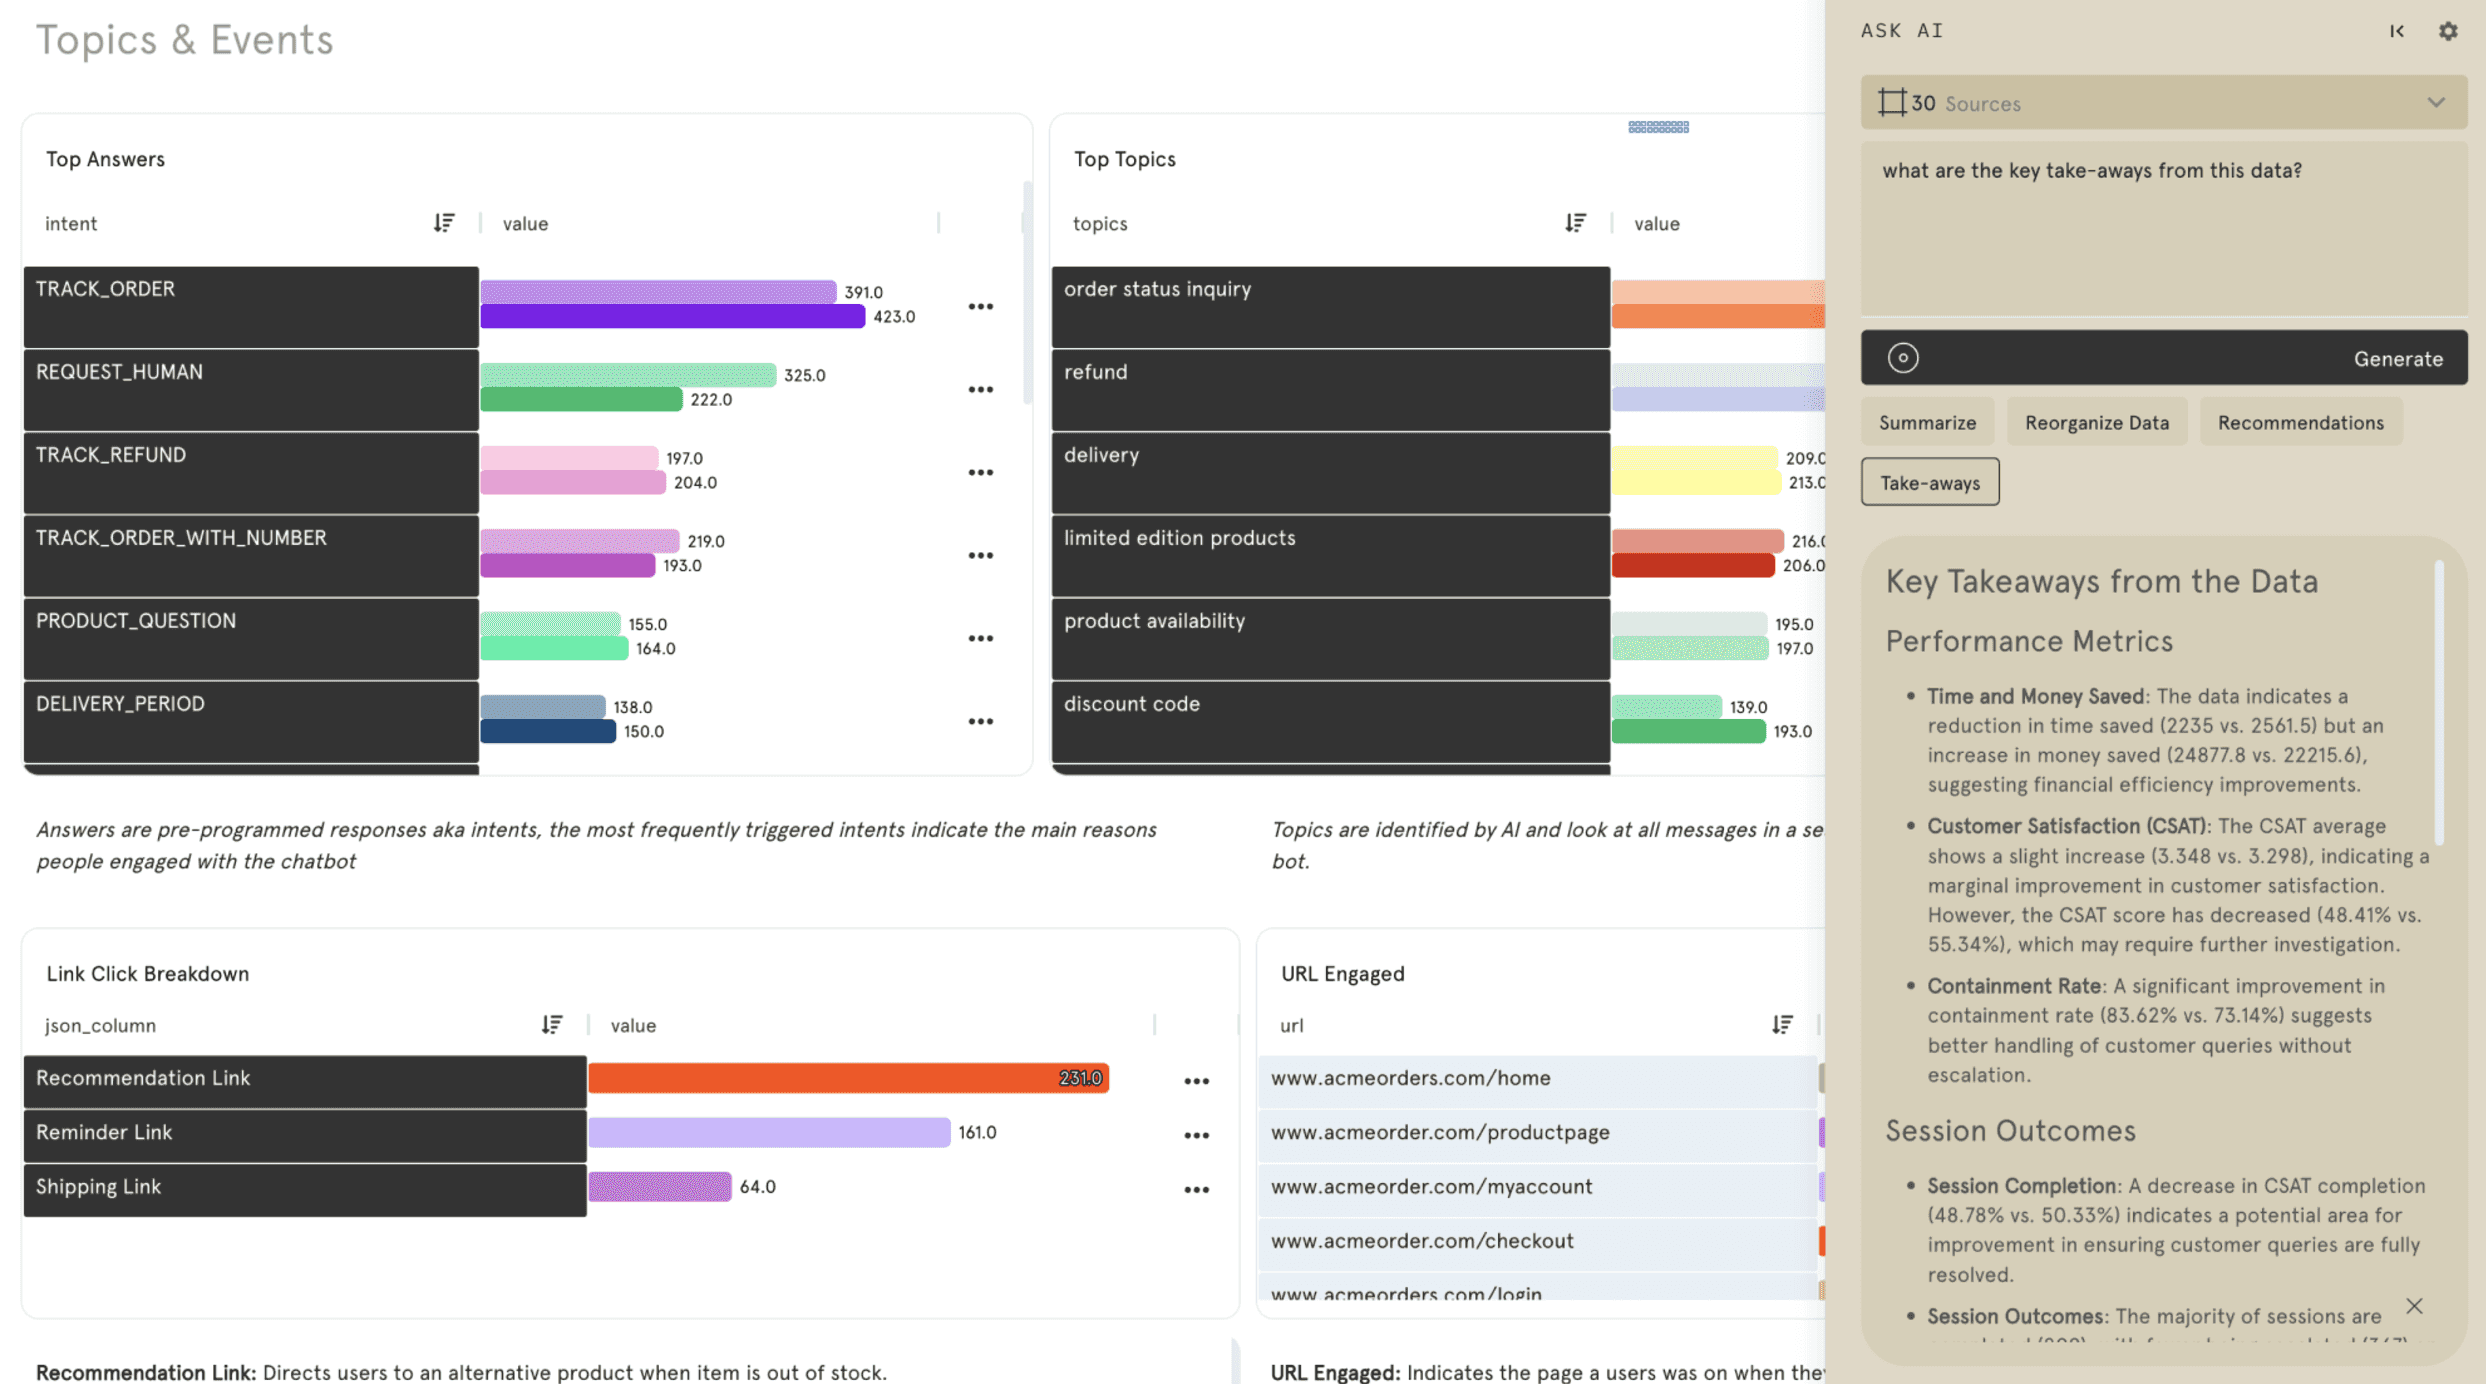Open more options for TRACK_ORDER row

click(980, 307)
